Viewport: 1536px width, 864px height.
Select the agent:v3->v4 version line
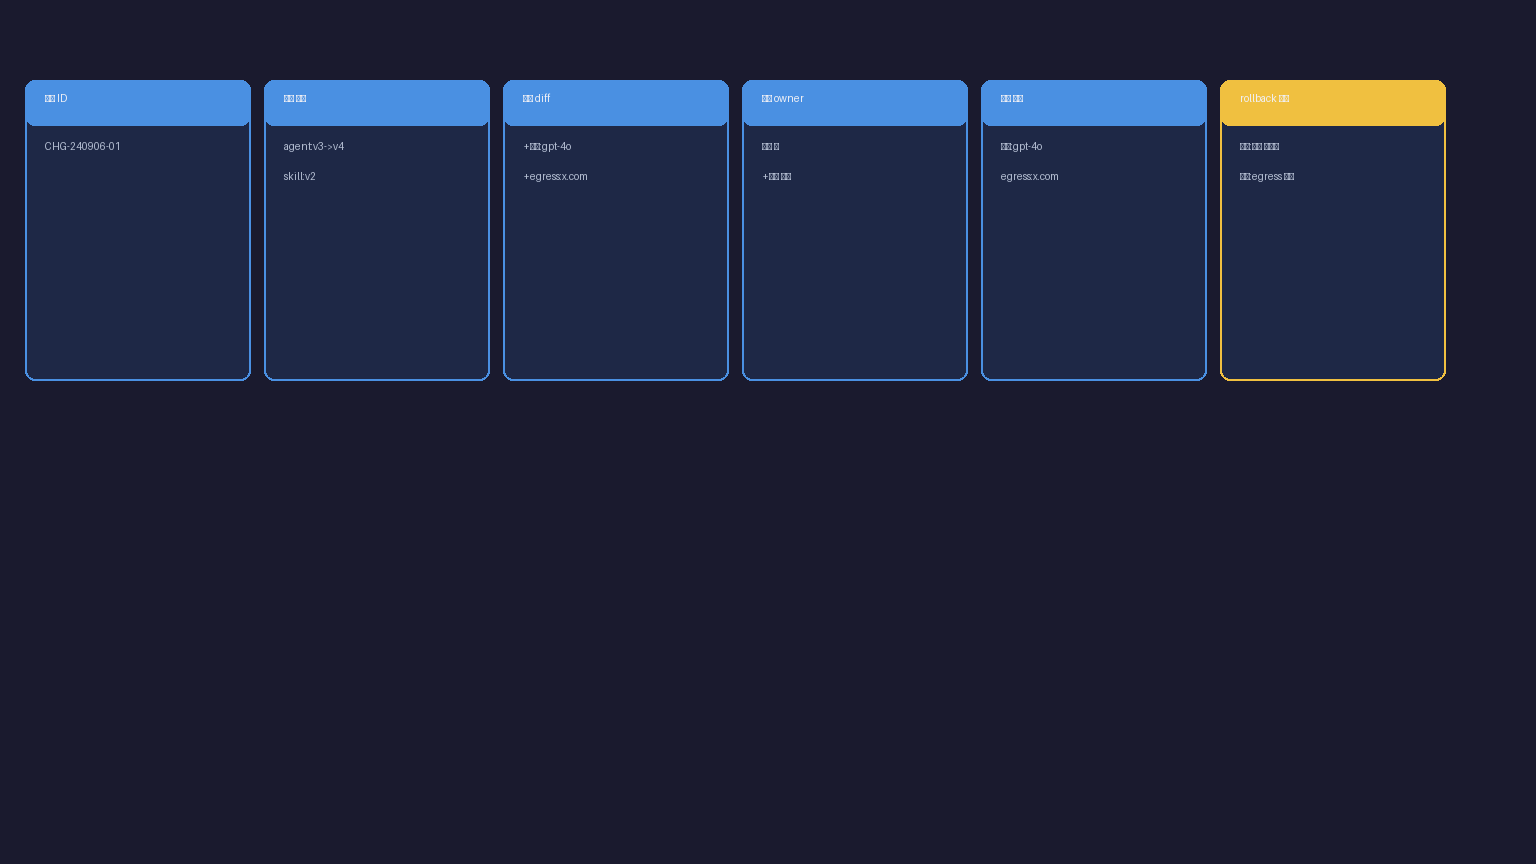click(x=313, y=147)
